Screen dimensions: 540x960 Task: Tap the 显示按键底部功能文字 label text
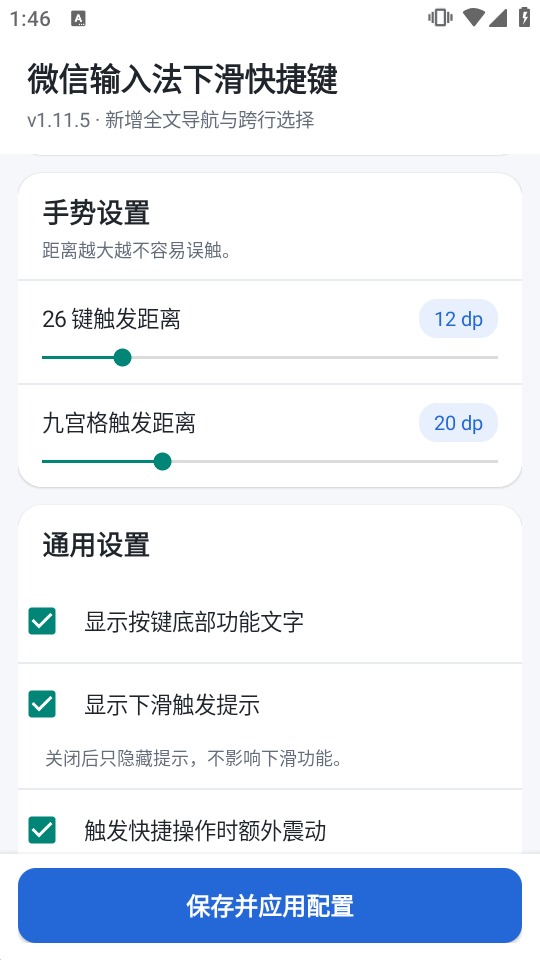click(x=194, y=622)
